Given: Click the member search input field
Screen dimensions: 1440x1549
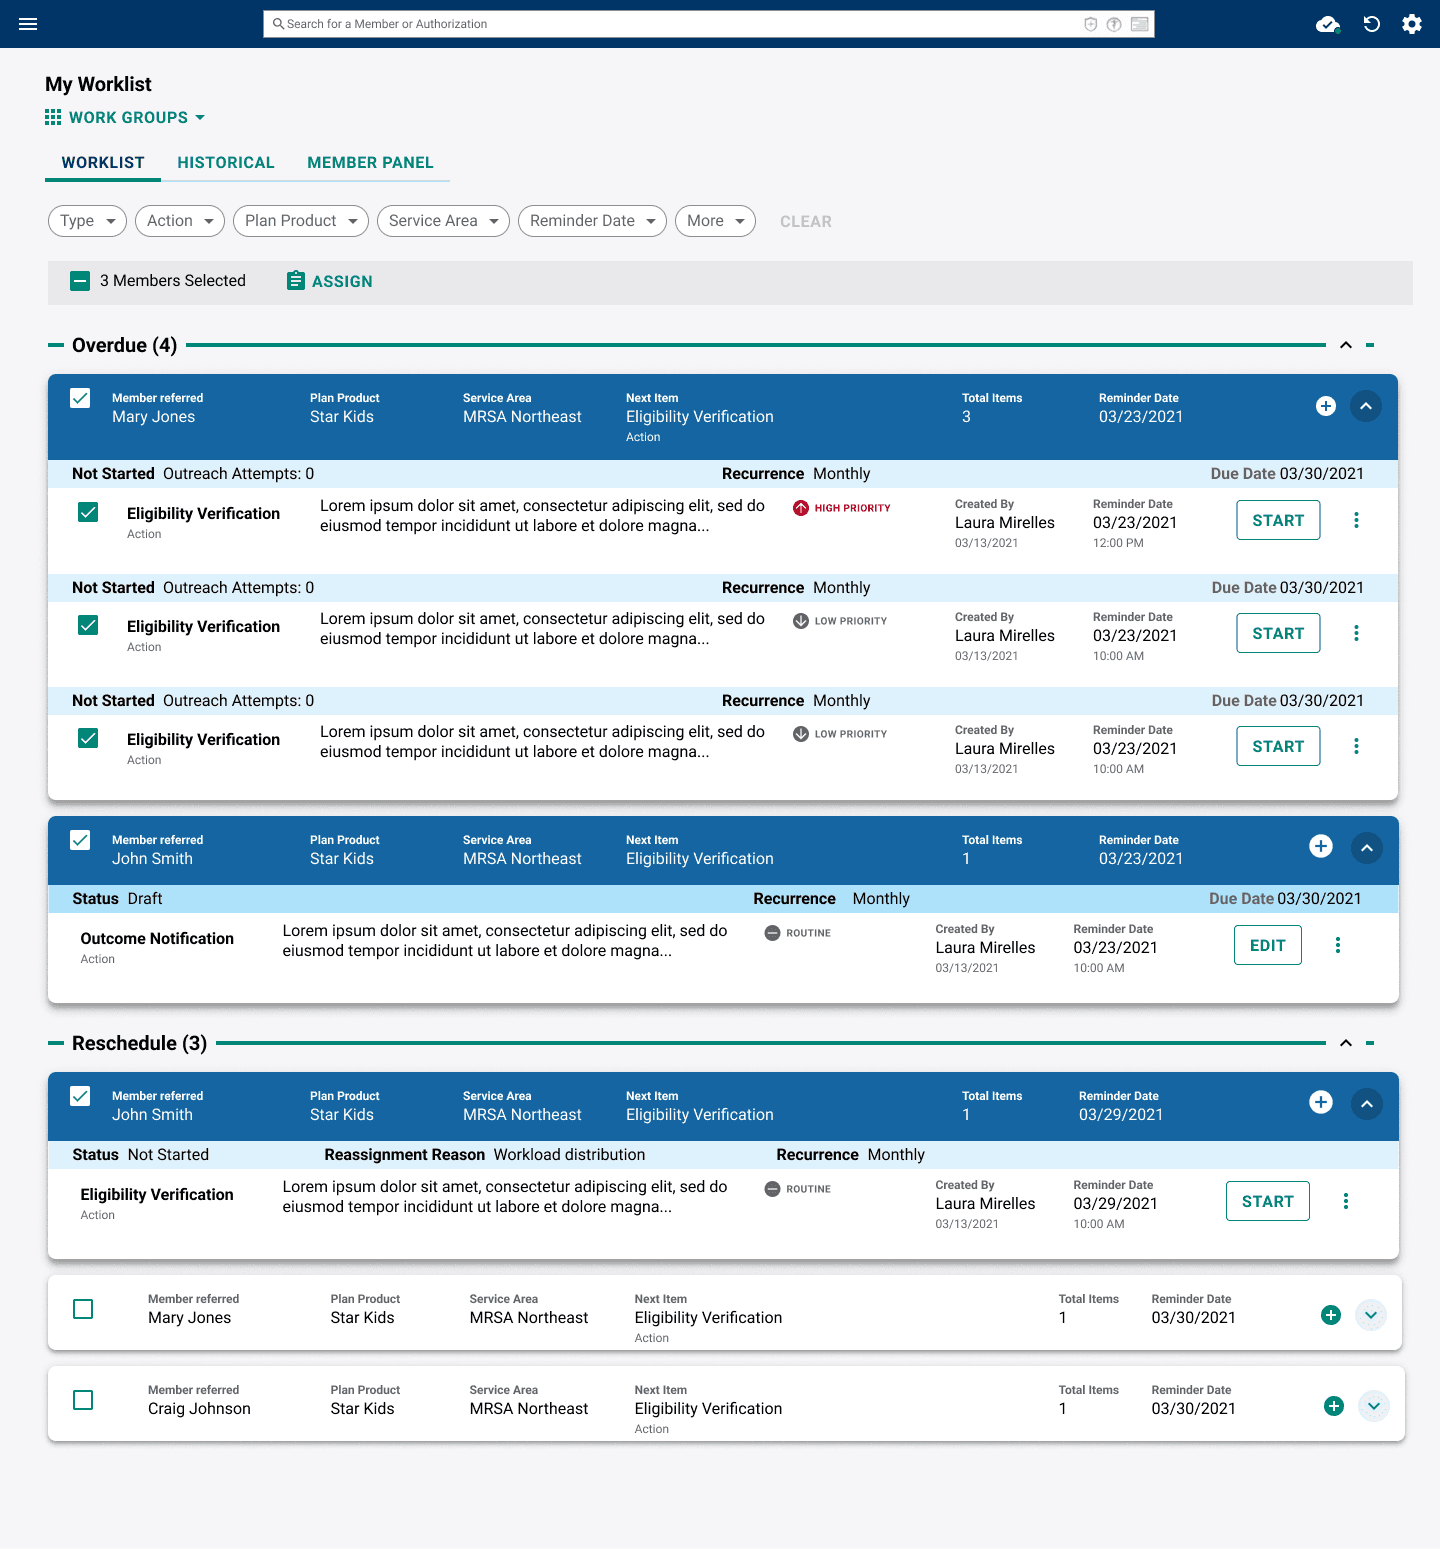Looking at the screenshot, I should click(709, 24).
